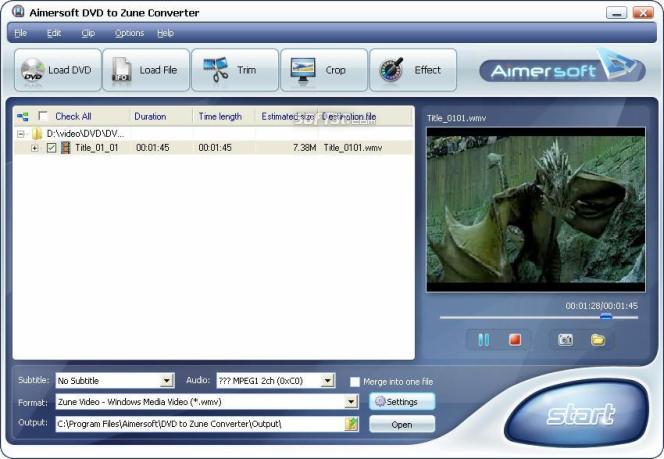Open the Format dropdown
664x459 pixels.
click(351, 402)
